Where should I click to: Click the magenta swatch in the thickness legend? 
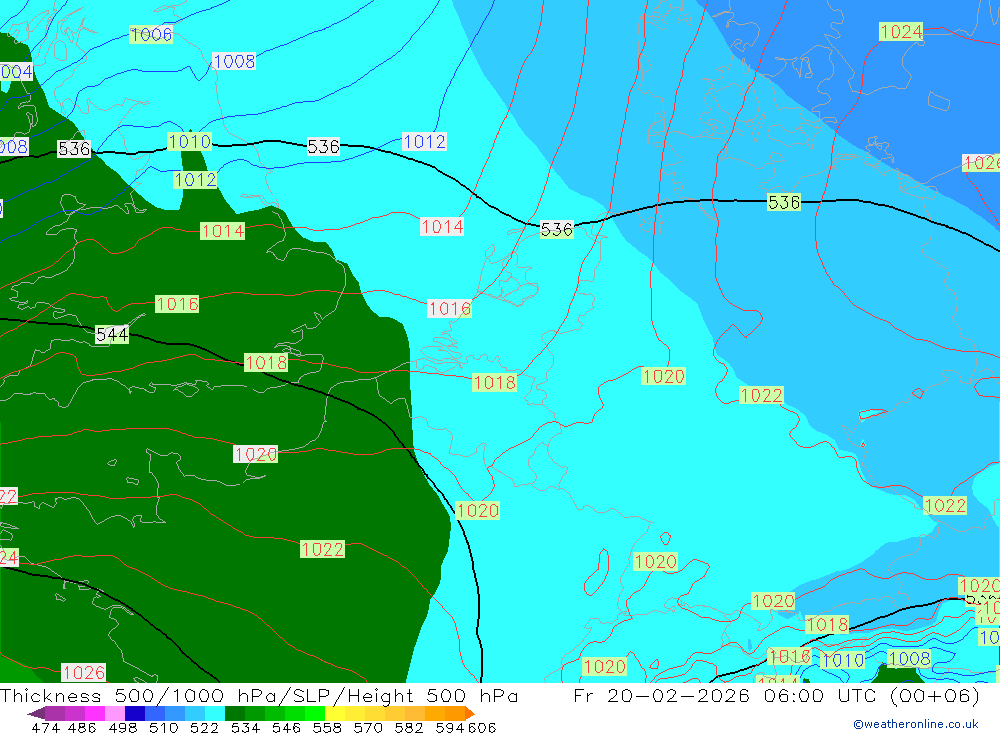tap(94, 713)
